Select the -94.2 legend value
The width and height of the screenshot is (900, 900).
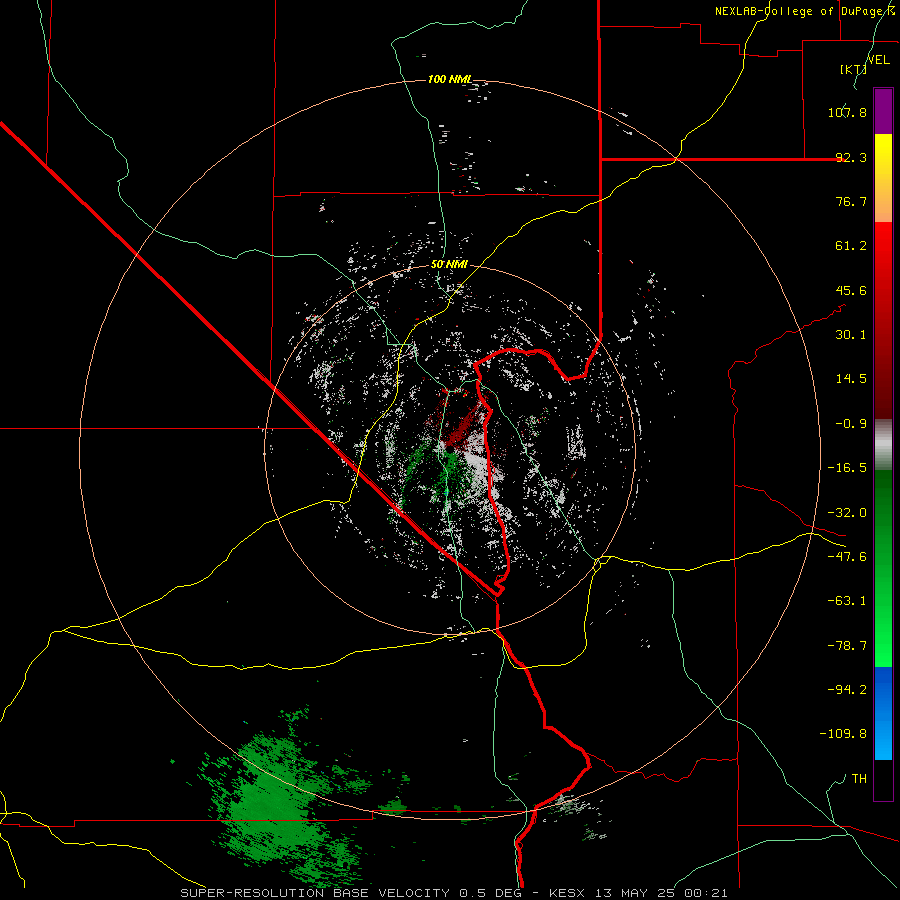point(847,689)
